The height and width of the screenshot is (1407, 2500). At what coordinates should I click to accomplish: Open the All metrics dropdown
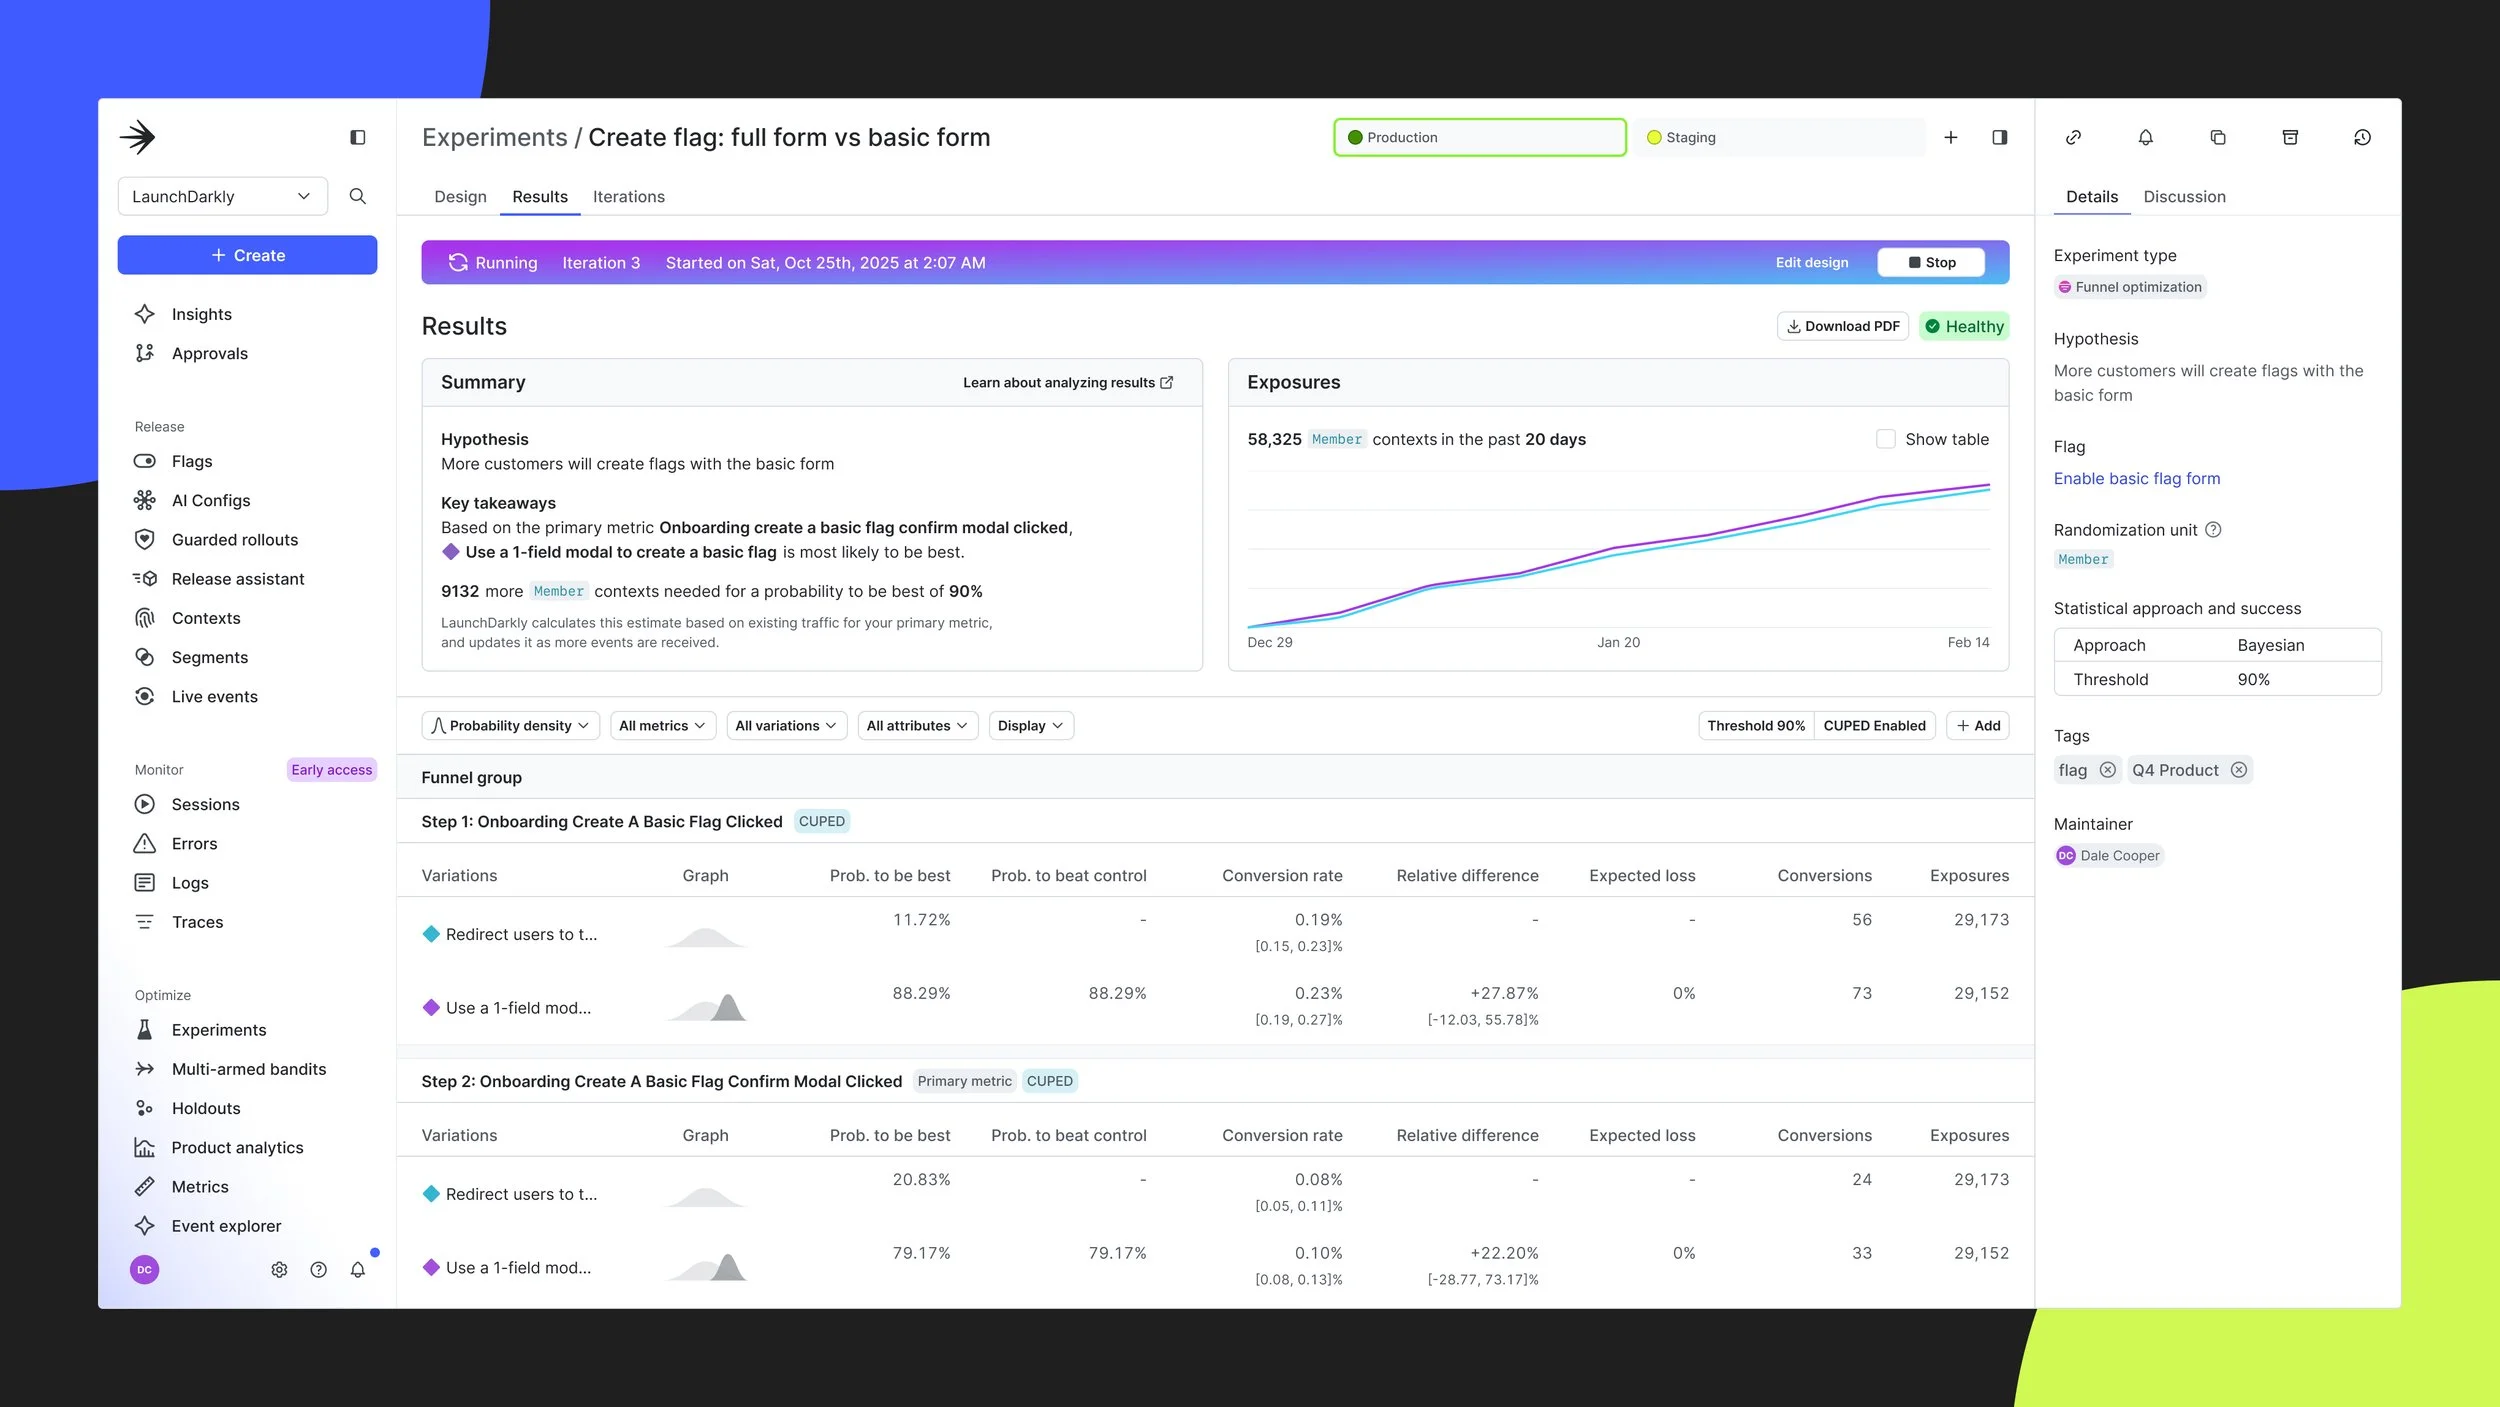pos(661,725)
